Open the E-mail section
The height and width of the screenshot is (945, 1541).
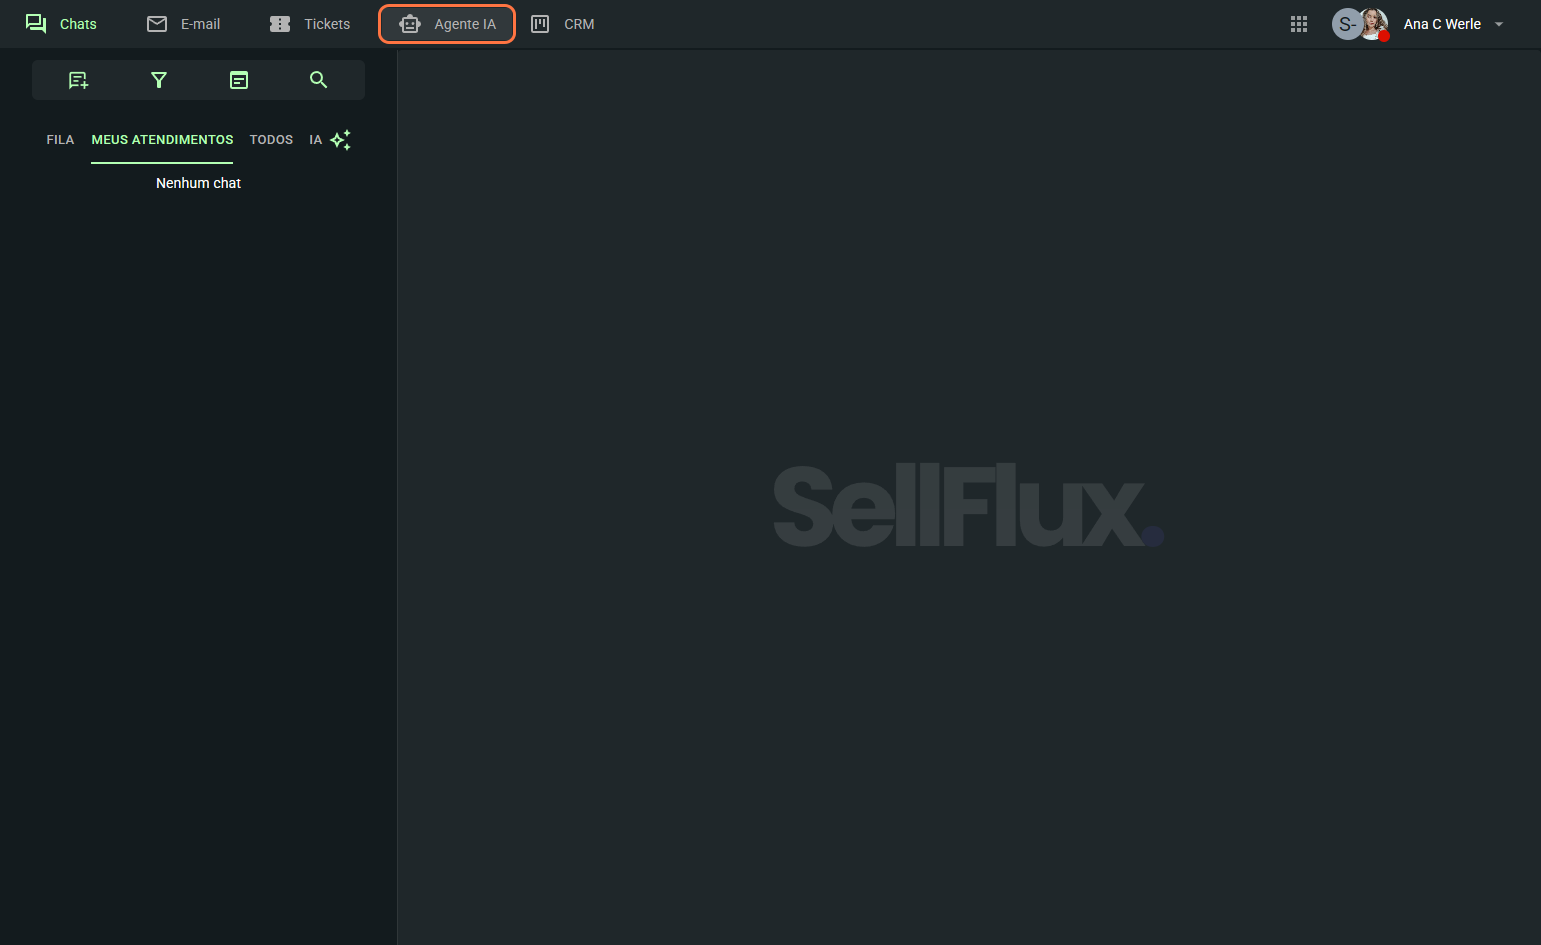tap(184, 24)
